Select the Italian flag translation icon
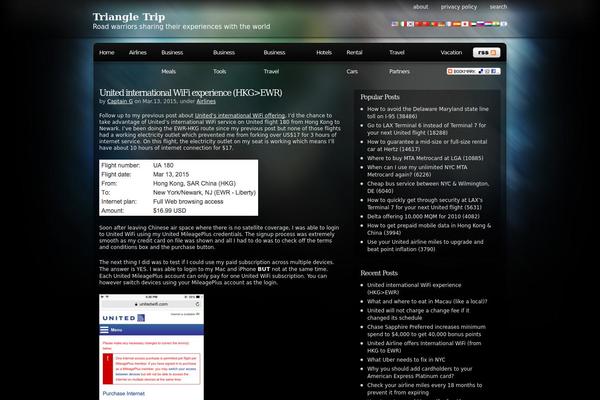Screen dimensions: 600x400 403,24
